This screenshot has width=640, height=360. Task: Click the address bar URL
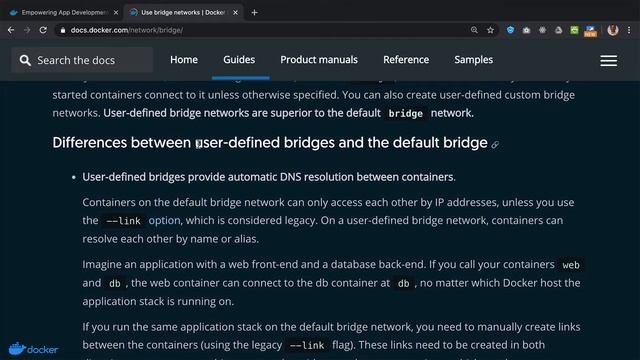pos(127,30)
